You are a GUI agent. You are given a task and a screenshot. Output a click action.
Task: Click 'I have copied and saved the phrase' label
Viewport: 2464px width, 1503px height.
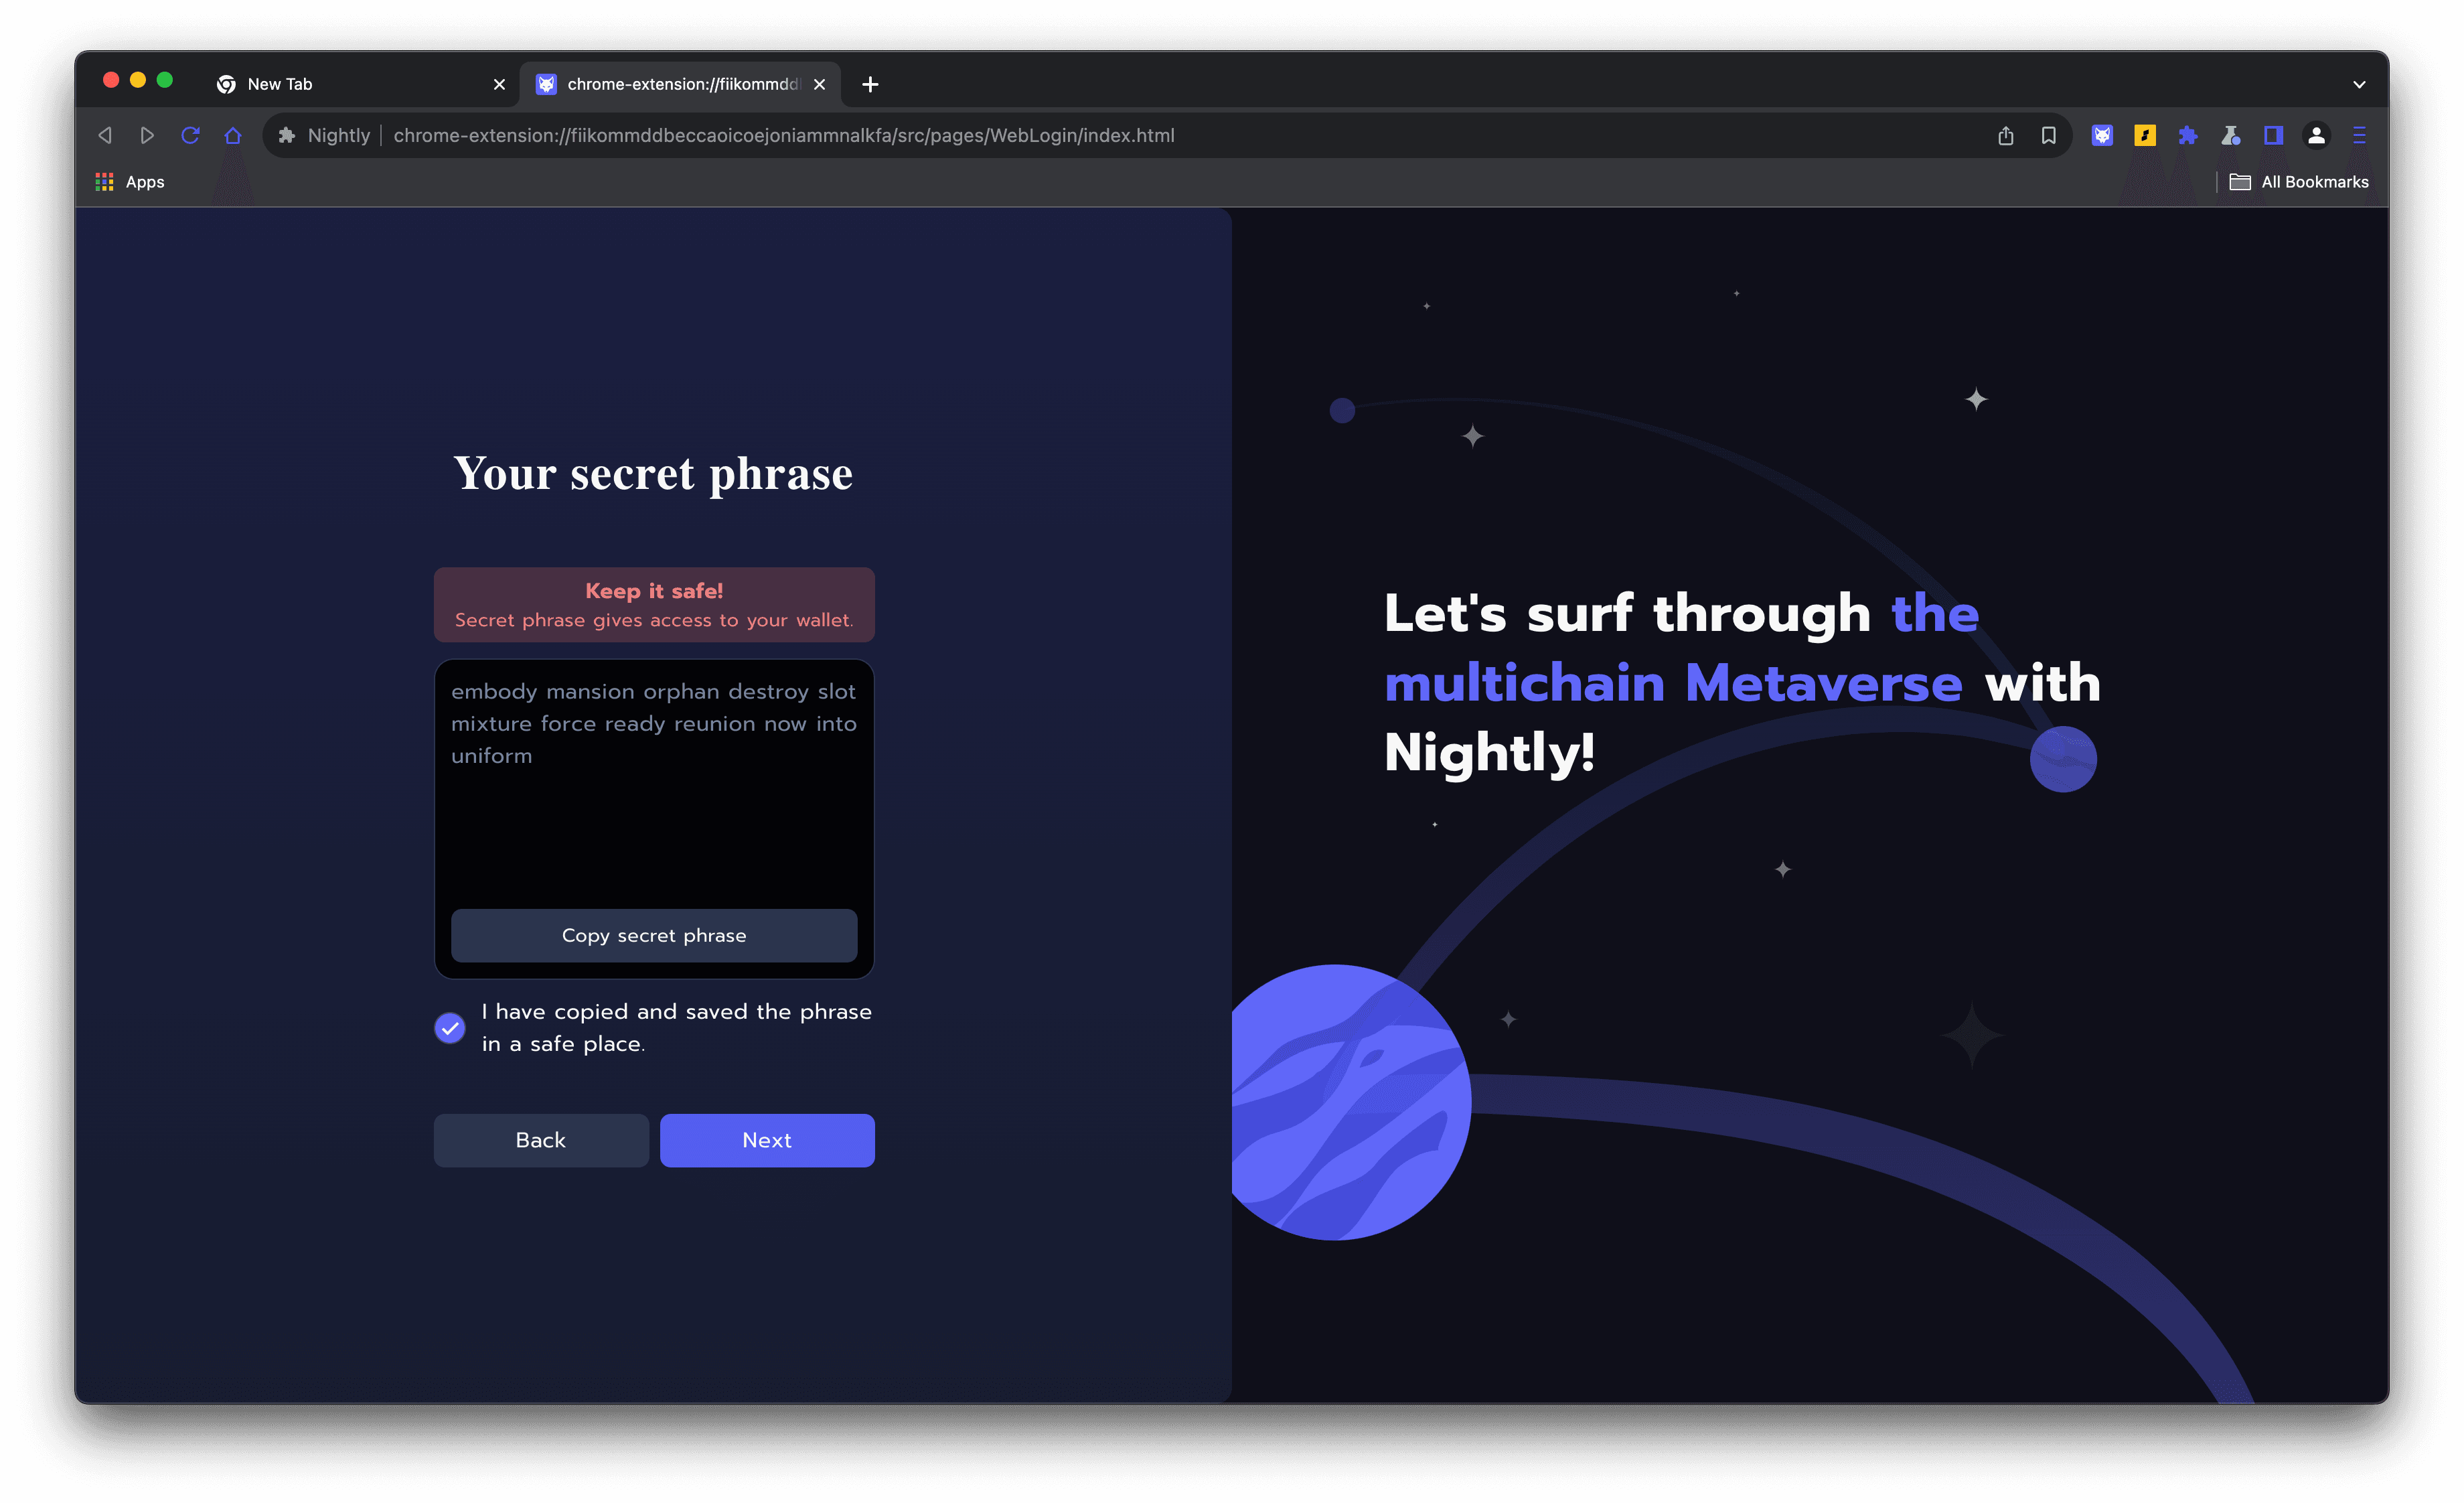click(676, 1027)
